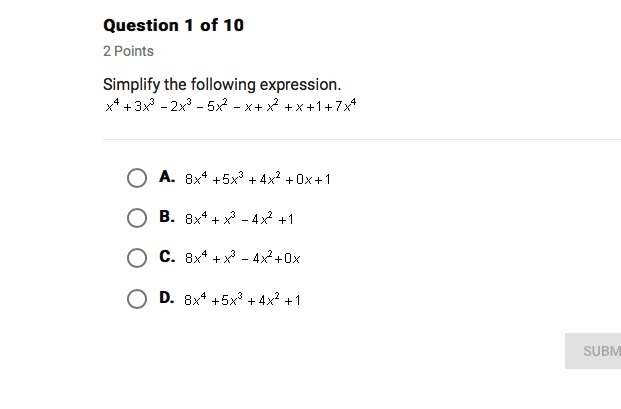Click expression 8x⁴+5x³+4x²+0x+1 in option A

257,179
